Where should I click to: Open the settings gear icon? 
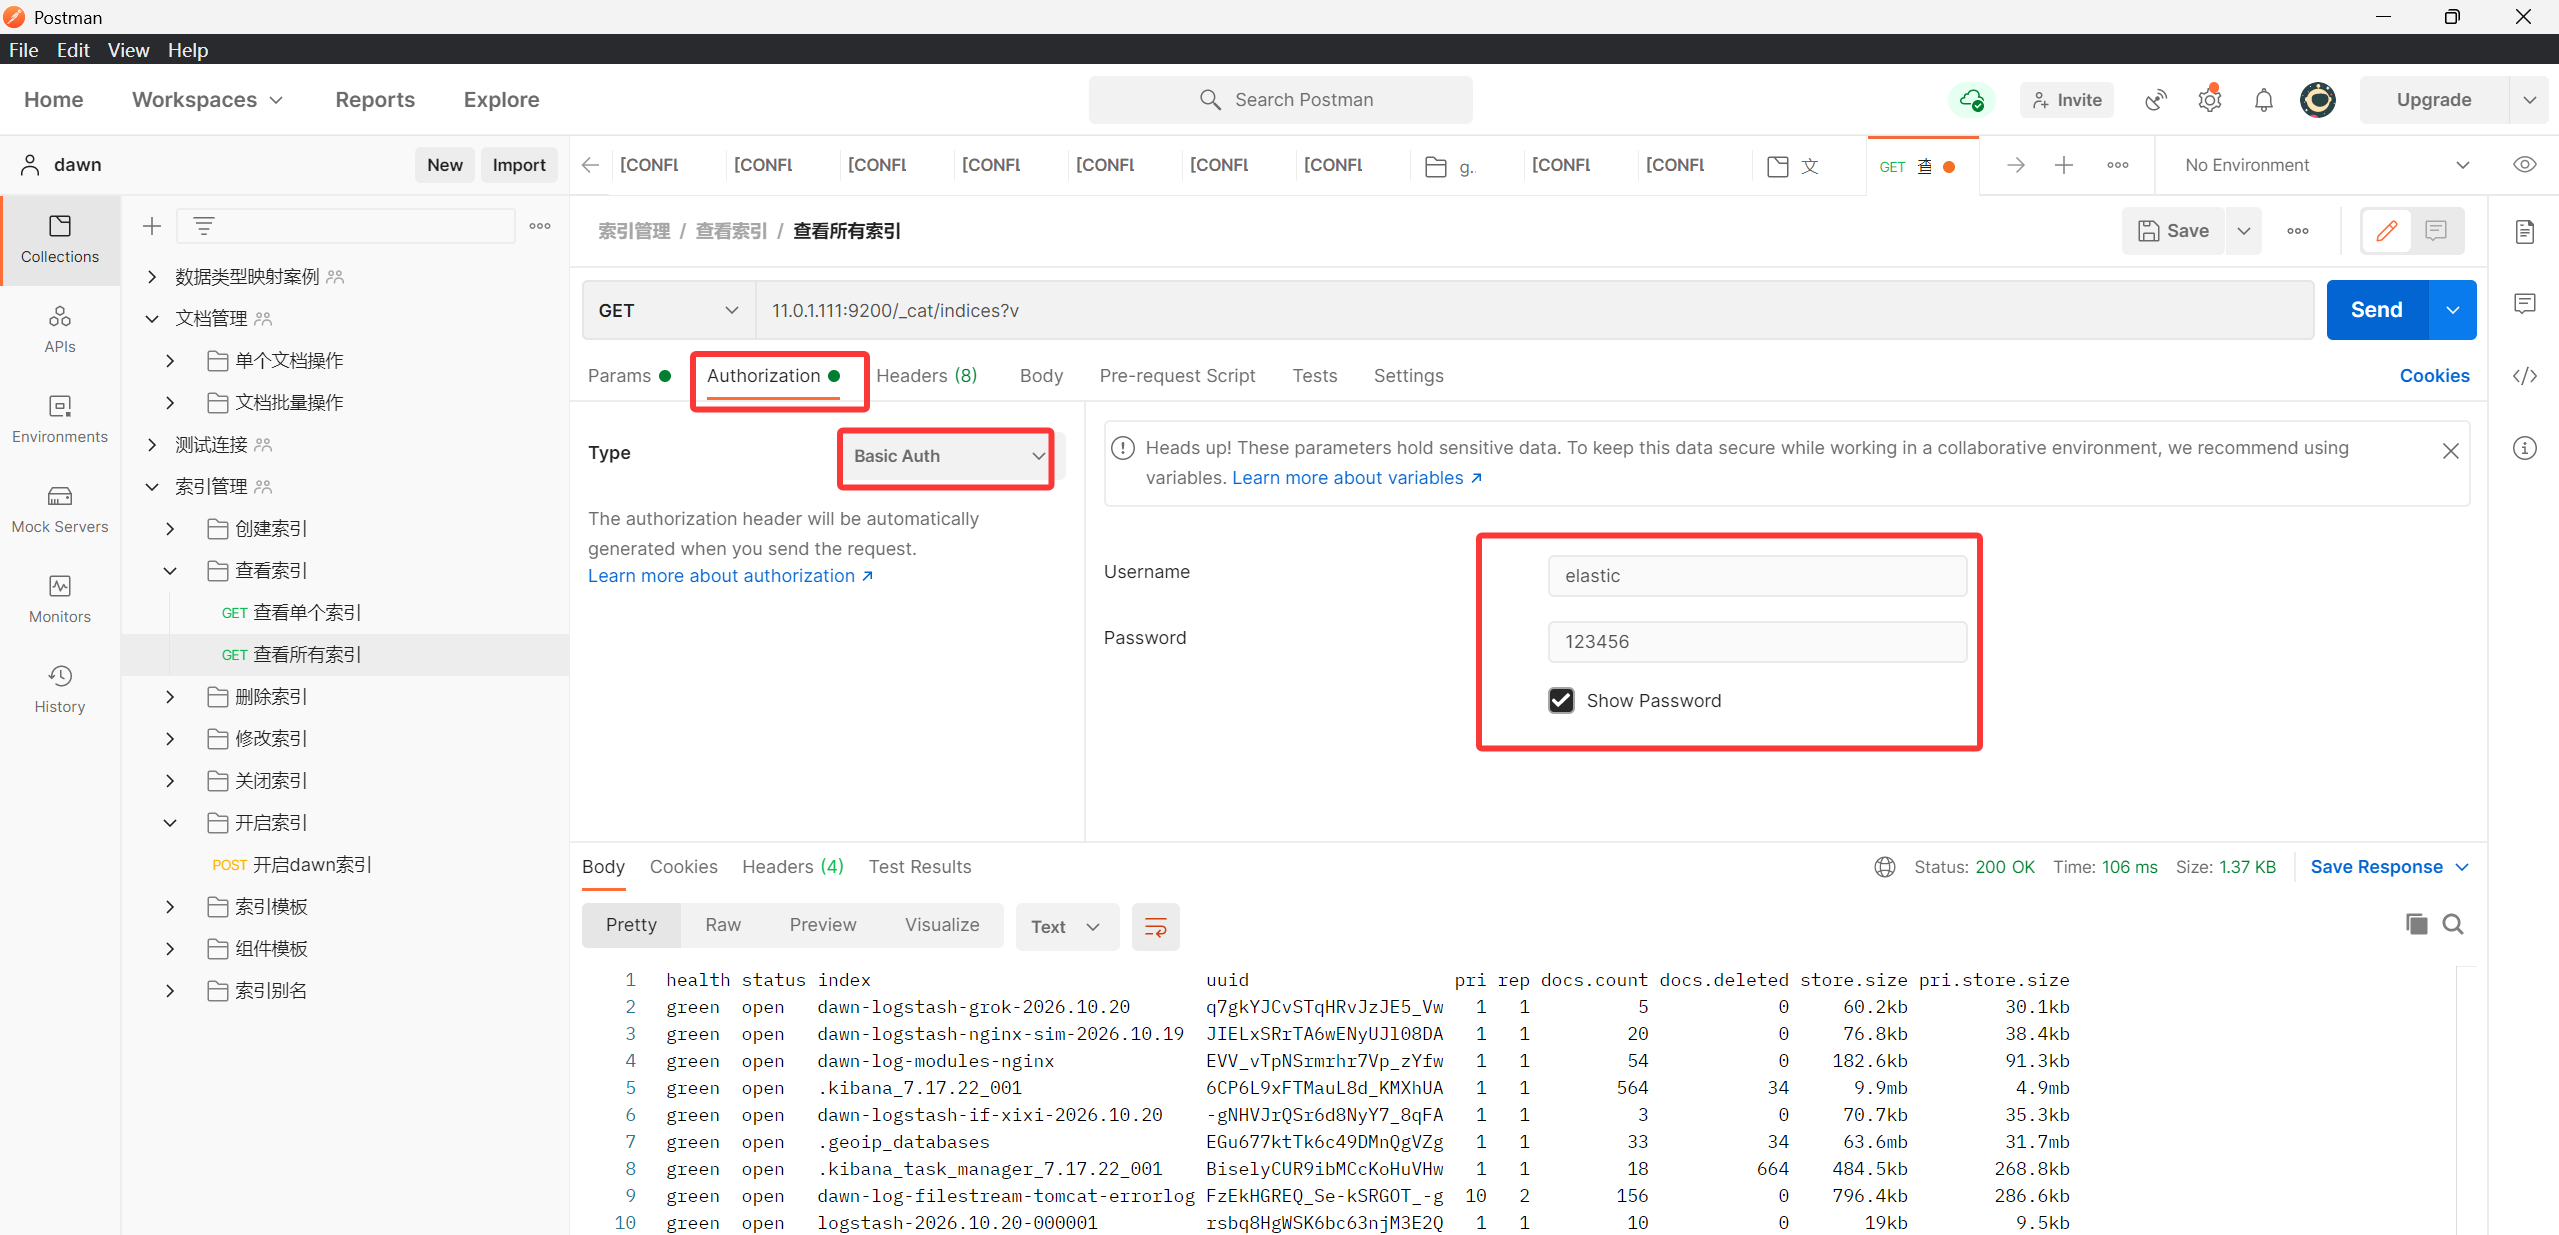[2210, 100]
